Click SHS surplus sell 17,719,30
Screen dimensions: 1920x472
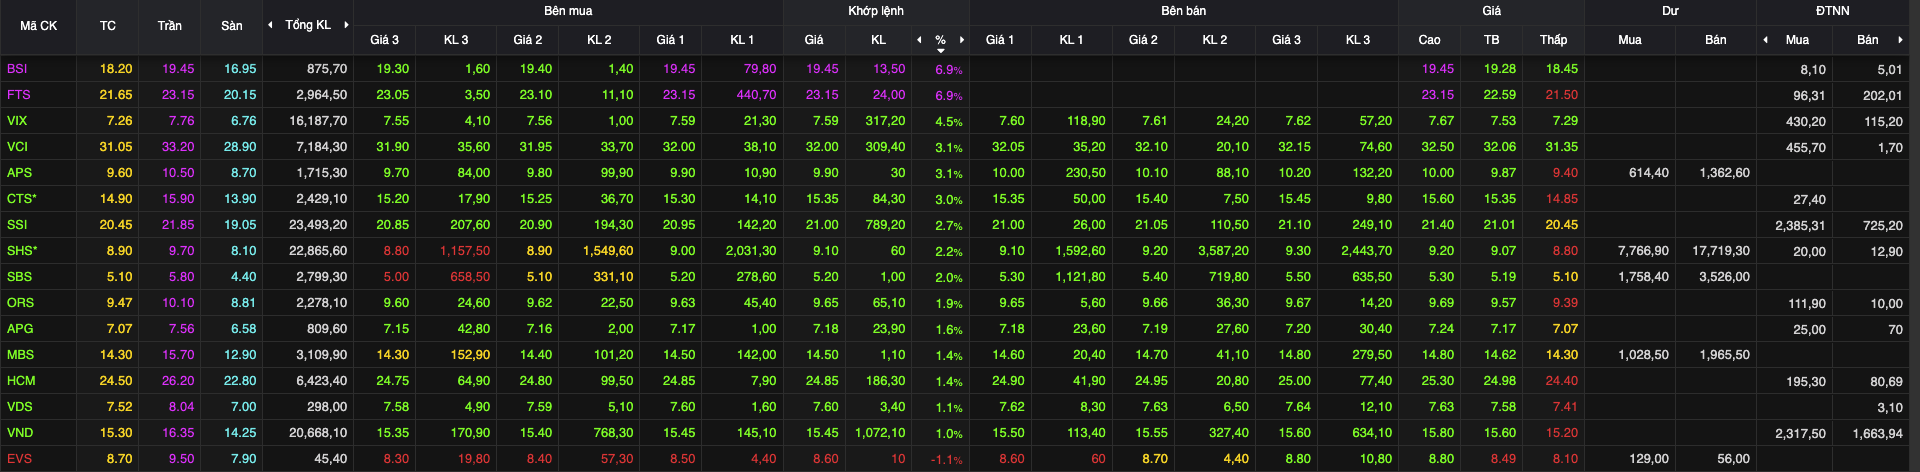pyautogui.click(x=1721, y=251)
